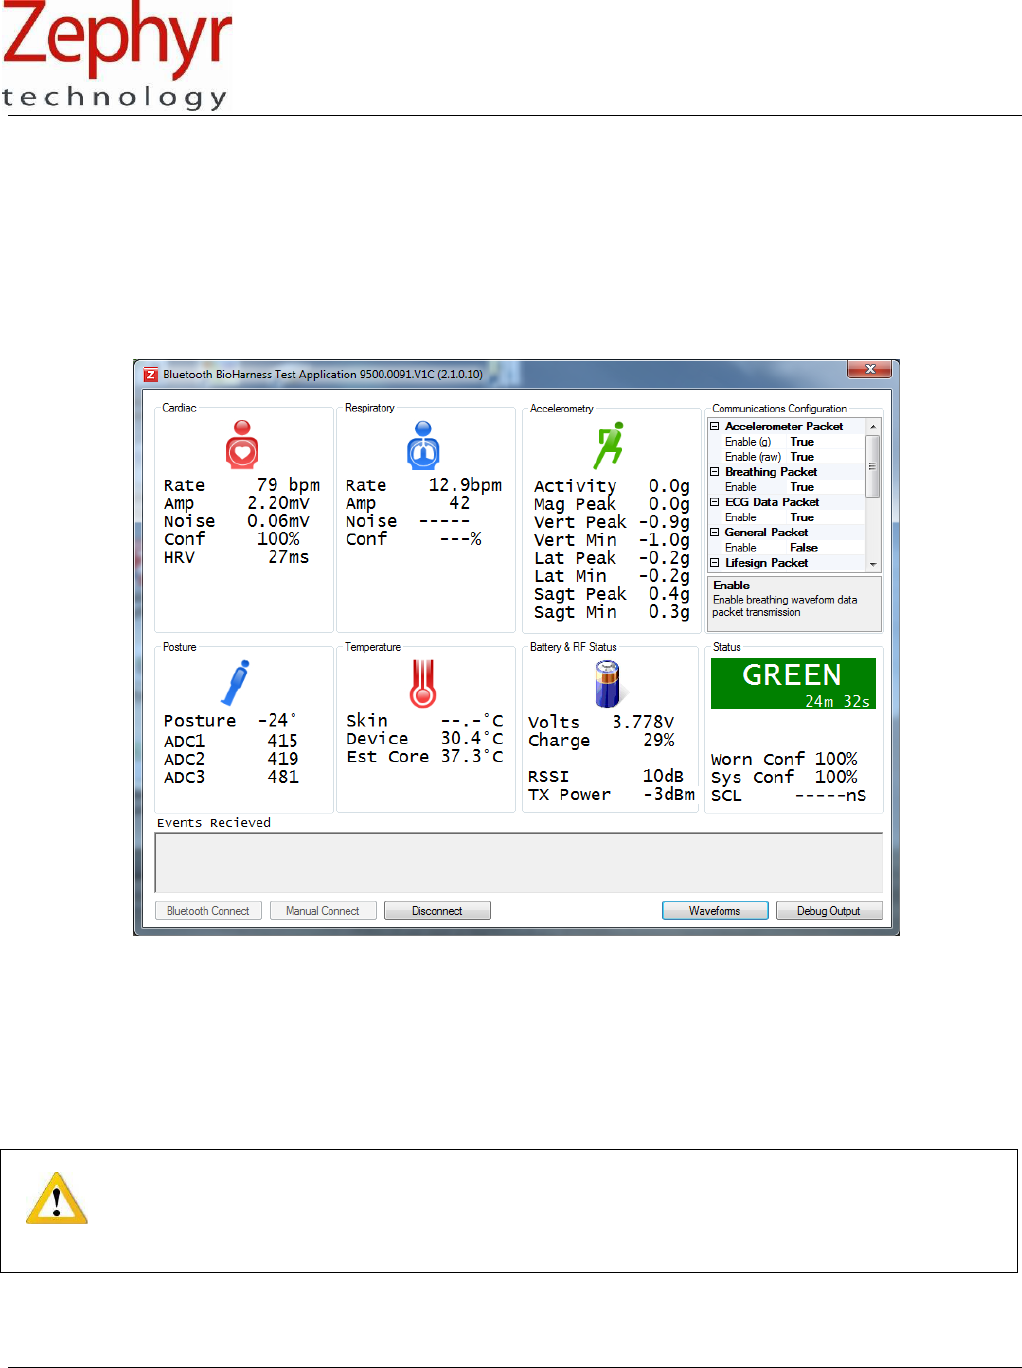Click the configuration list scroll up arrow

[x=873, y=426]
